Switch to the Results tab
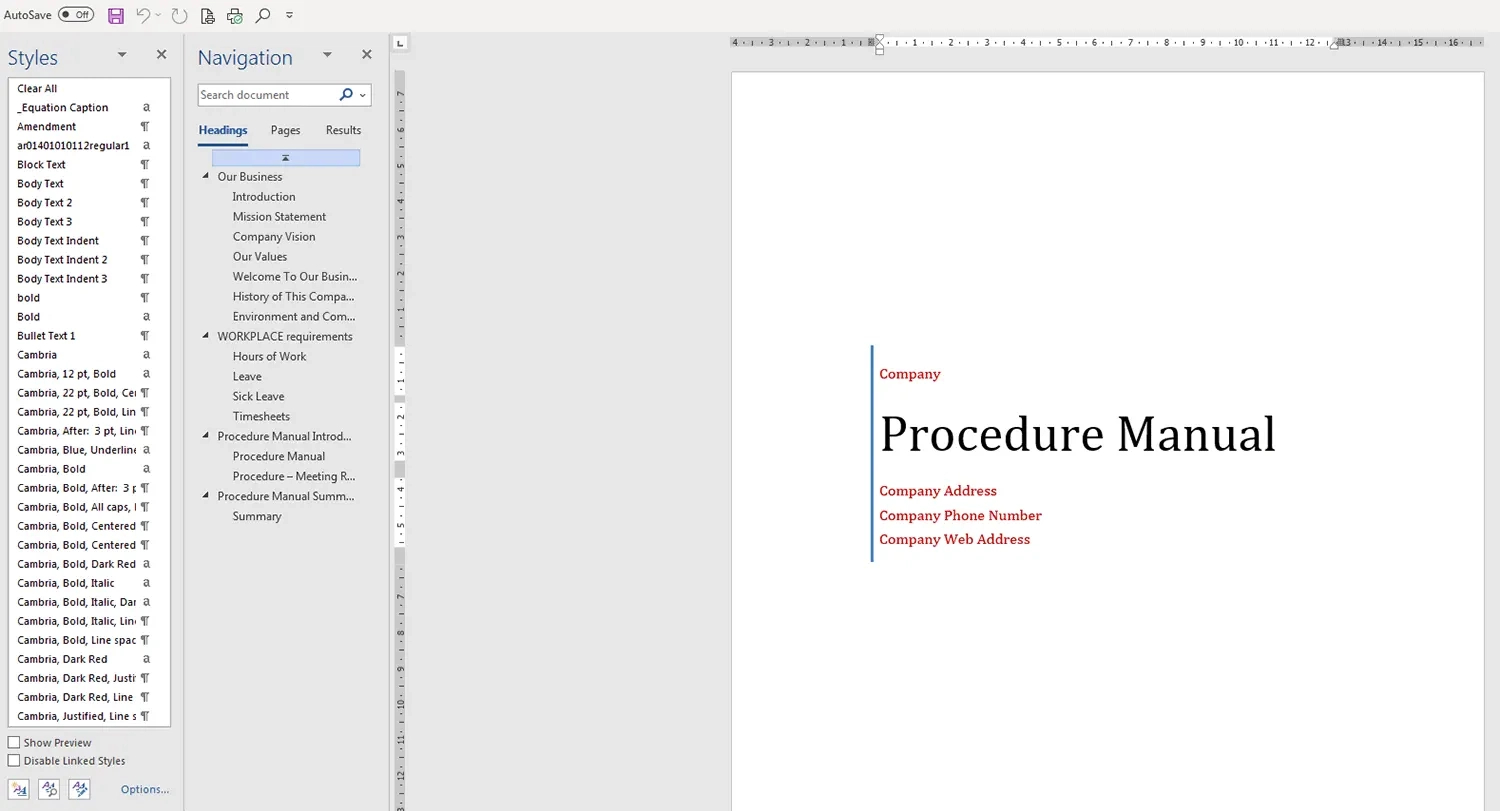 pyautogui.click(x=343, y=130)
